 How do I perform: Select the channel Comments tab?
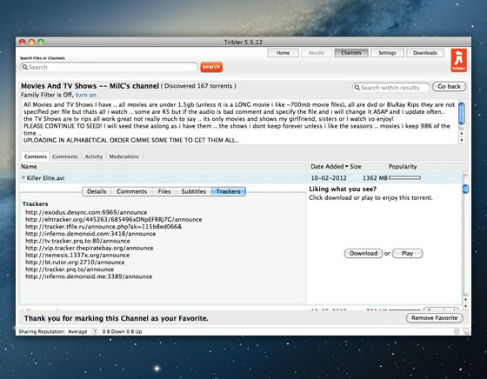65,156
